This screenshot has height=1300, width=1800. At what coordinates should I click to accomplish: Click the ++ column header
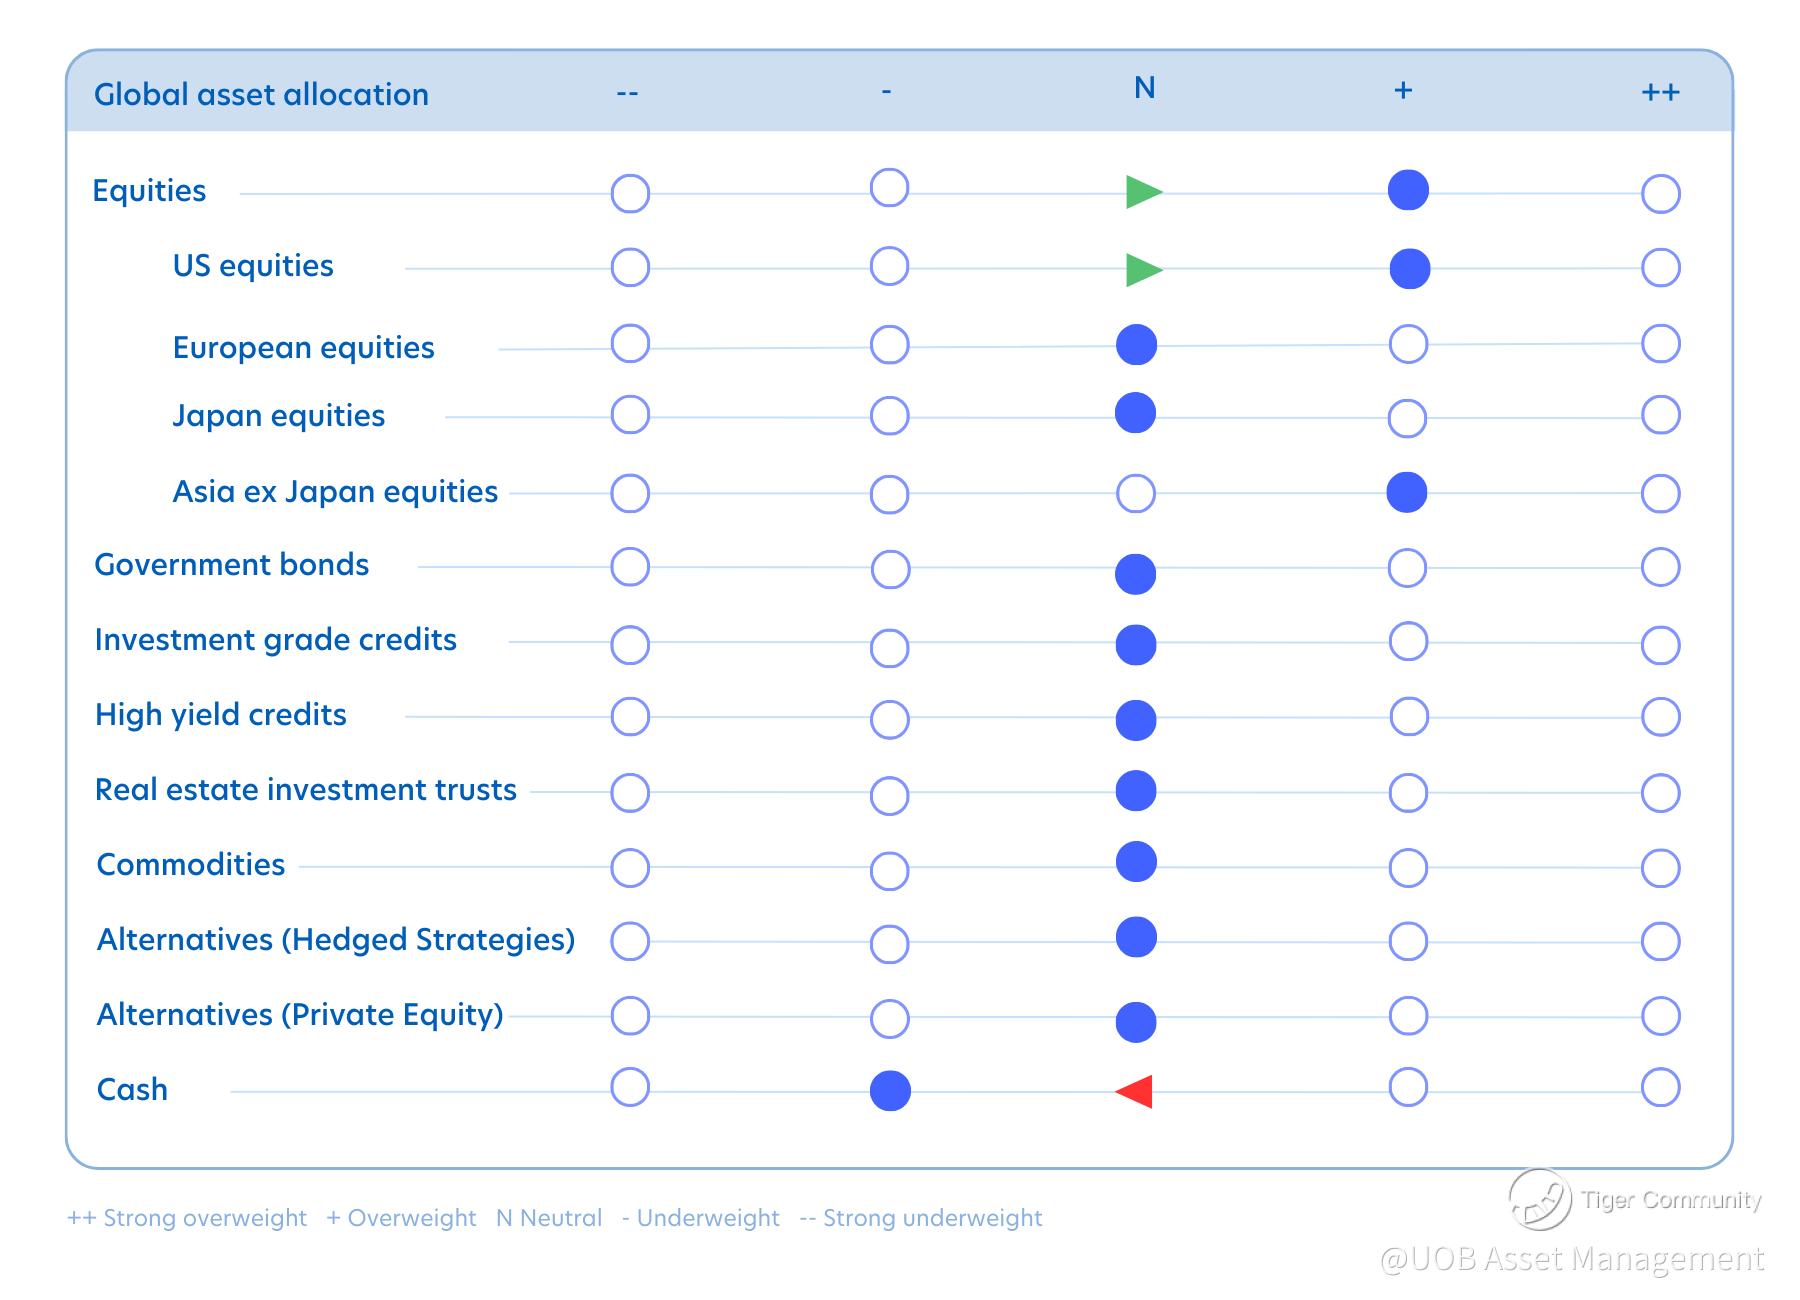(1660, 92)
